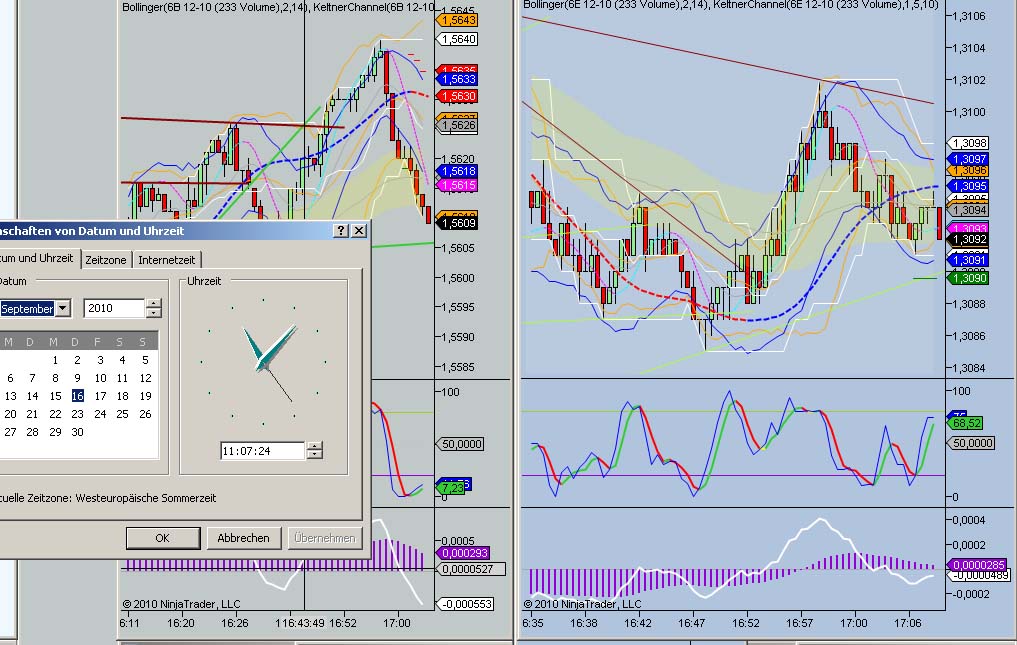Open the Internetzeit tab
This screenshot has width=1017, height=645.
[167, 260]
